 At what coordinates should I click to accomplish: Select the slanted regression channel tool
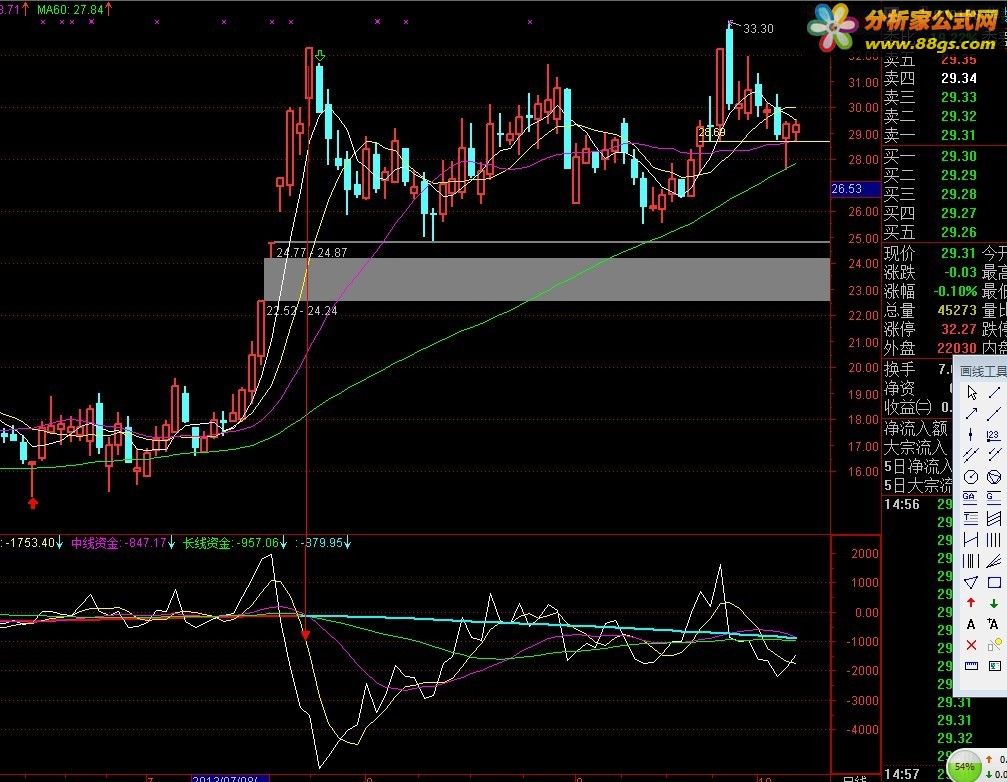pos(994,518)
